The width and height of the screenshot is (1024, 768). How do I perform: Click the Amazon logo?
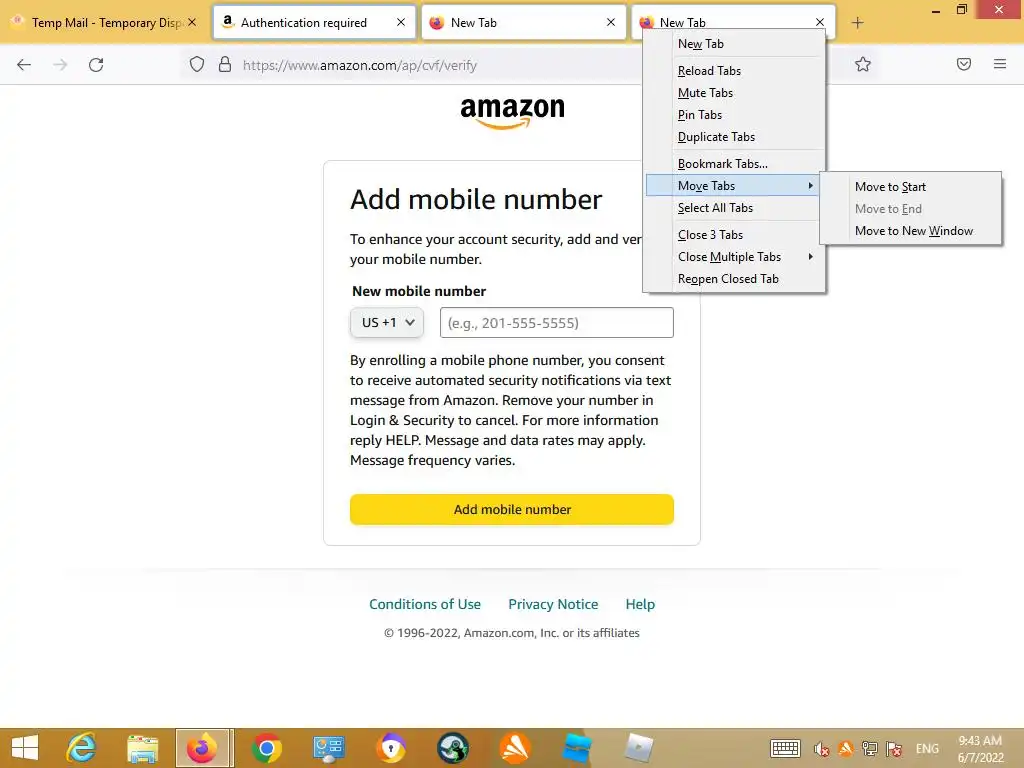[512, 112]
